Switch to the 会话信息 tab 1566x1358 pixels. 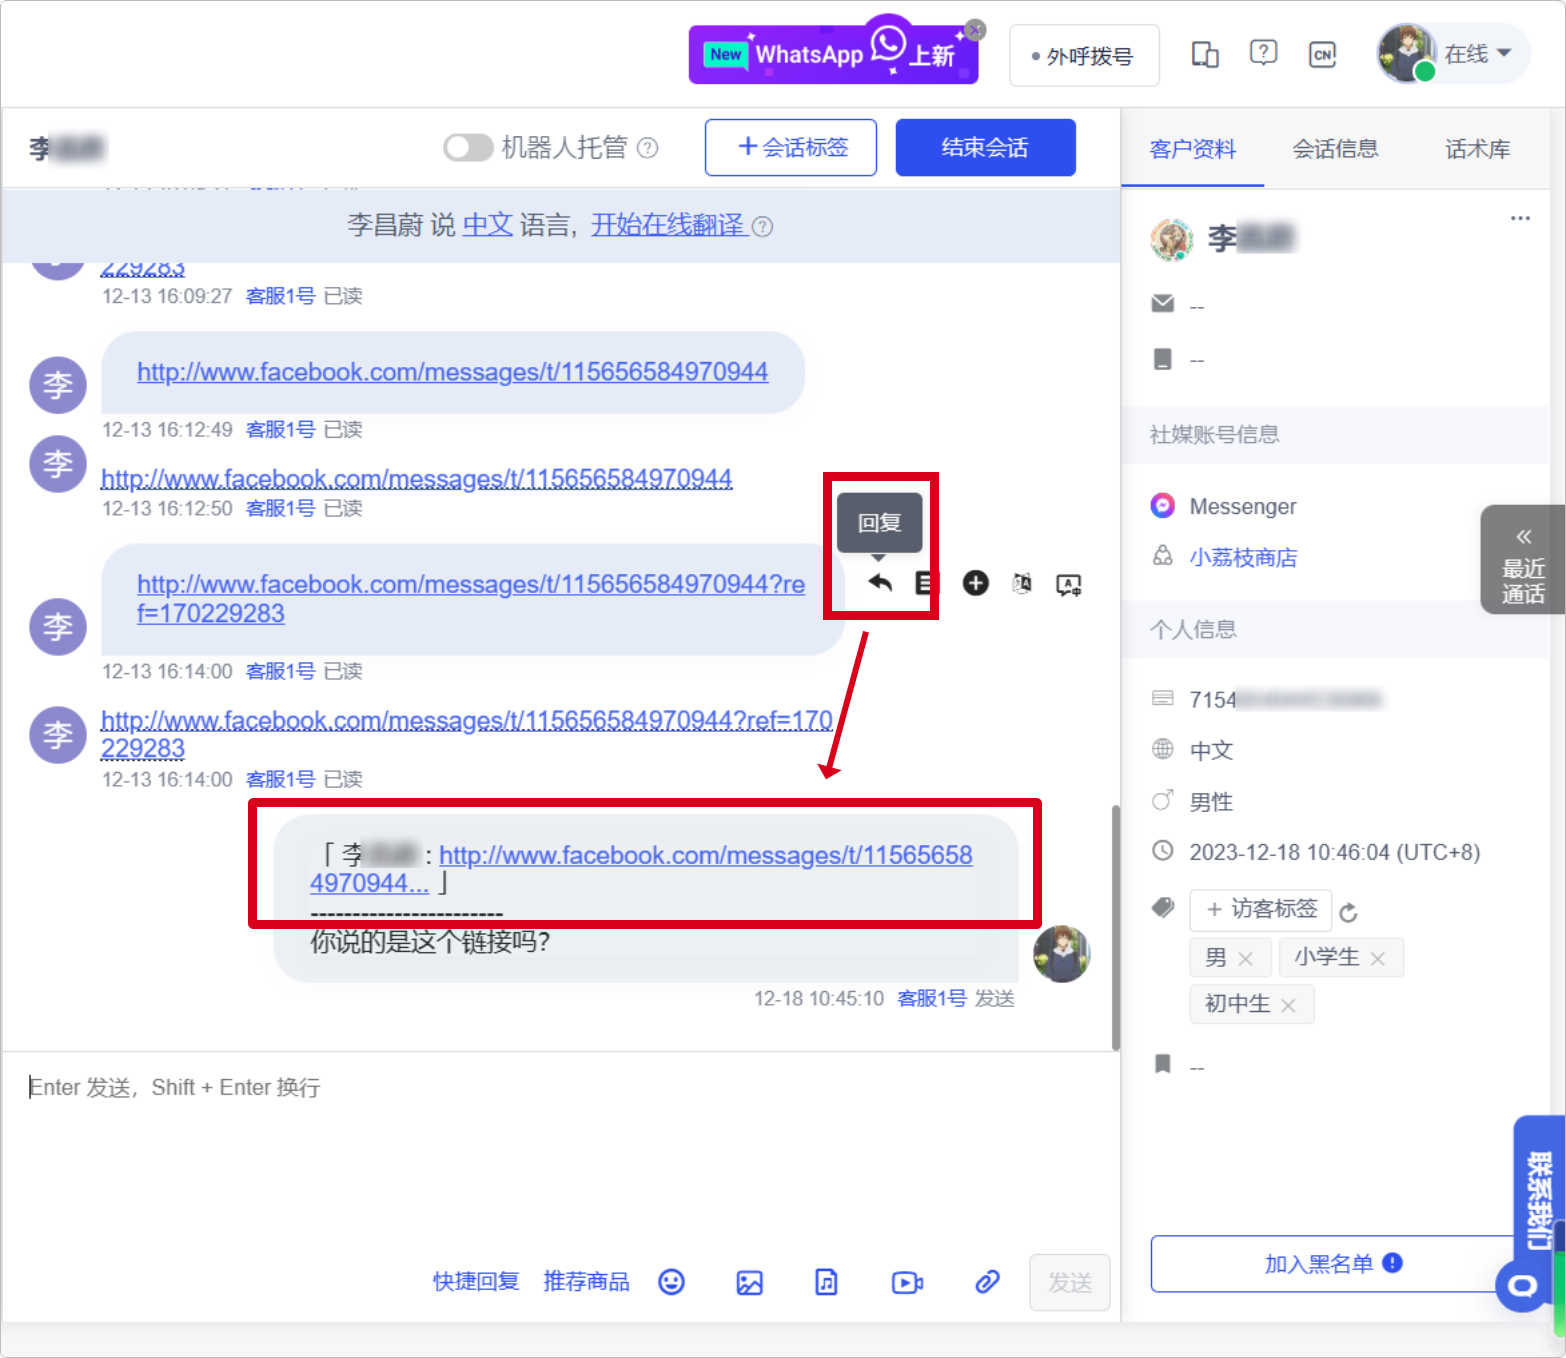click(x=1334, y=149)
